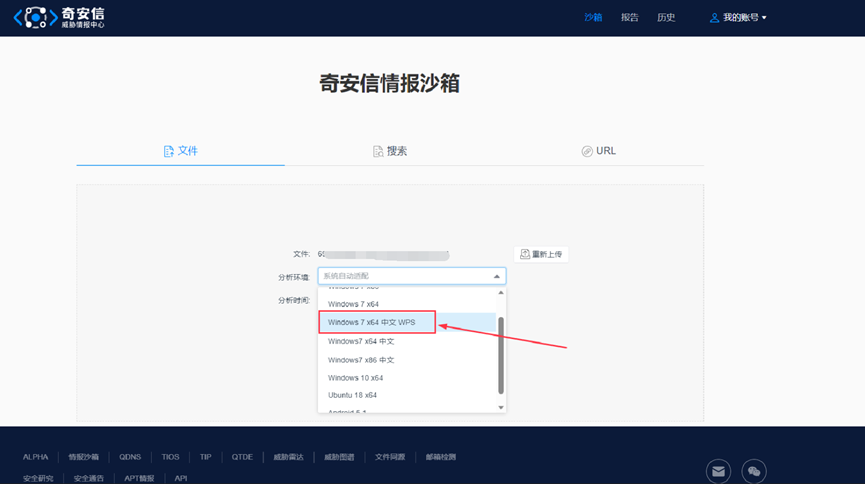Open the TIOS footer link
This screenshot has height=484, width=865.
(x=170, y=457)
